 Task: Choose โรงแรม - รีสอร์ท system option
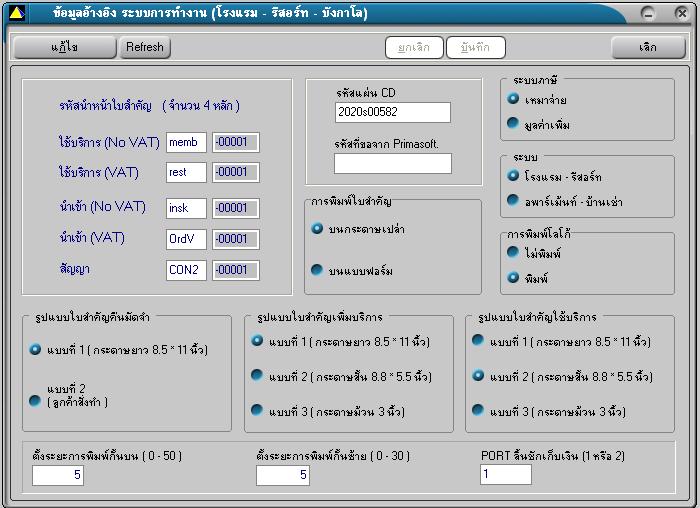click(514, 176)
